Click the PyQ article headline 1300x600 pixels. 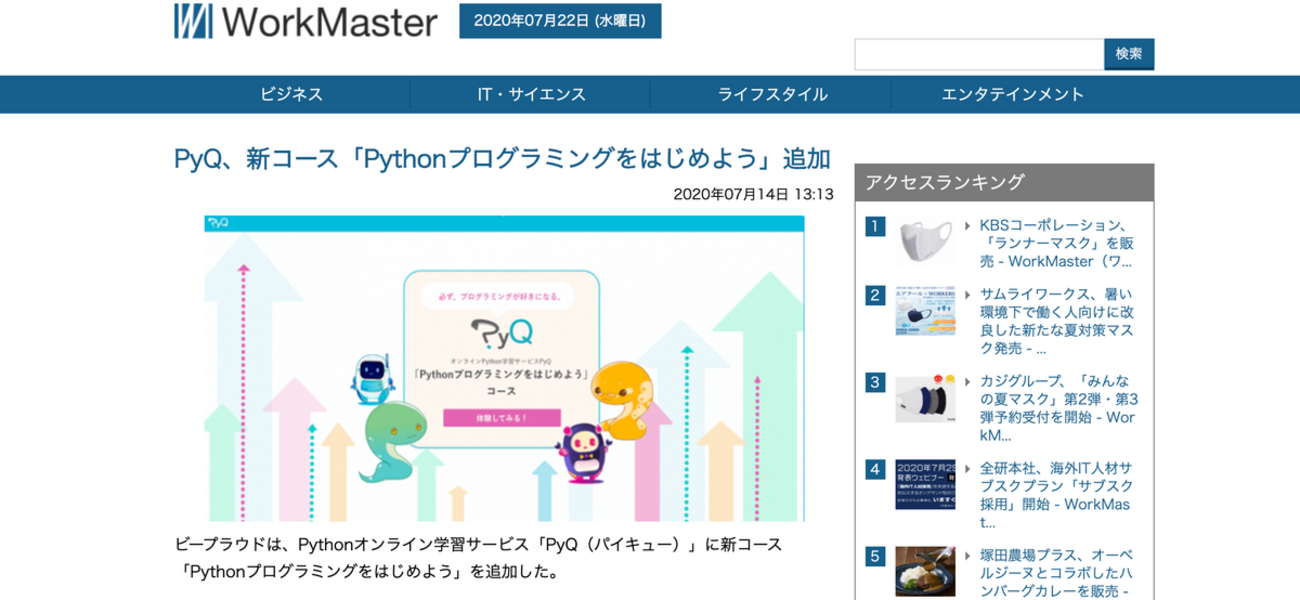[x=503, y=159]
